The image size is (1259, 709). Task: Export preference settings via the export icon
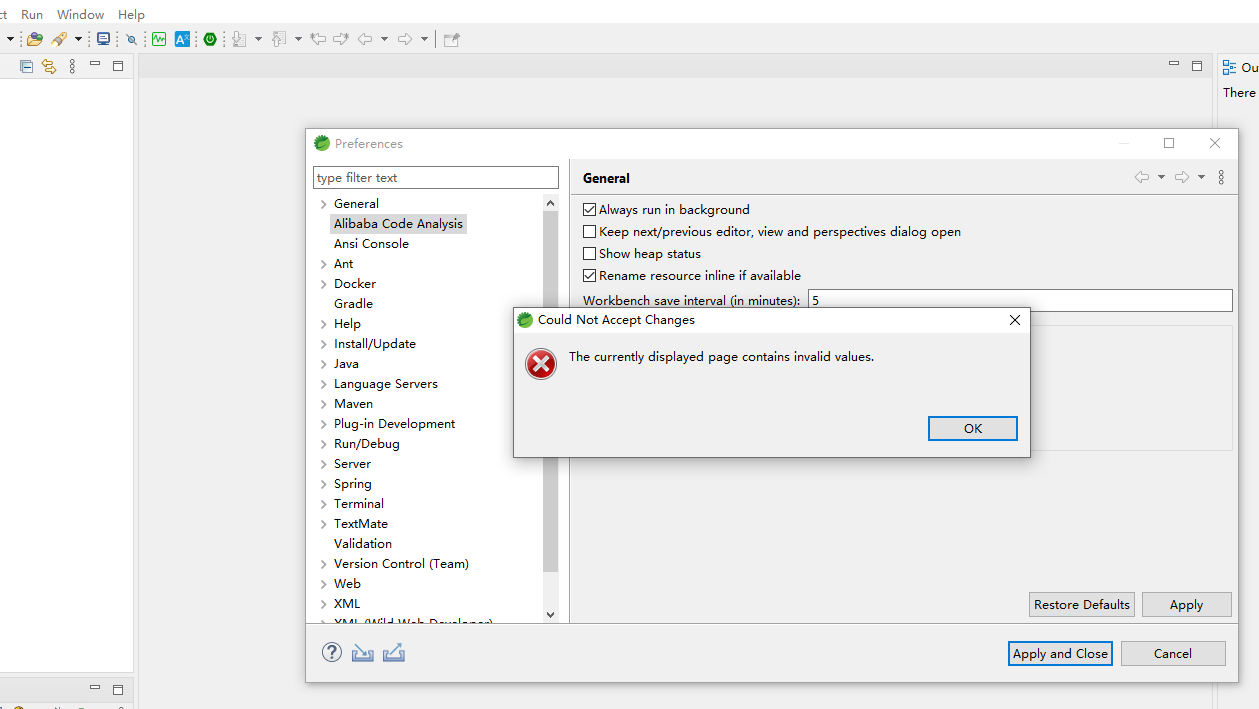tap(394, 652)
